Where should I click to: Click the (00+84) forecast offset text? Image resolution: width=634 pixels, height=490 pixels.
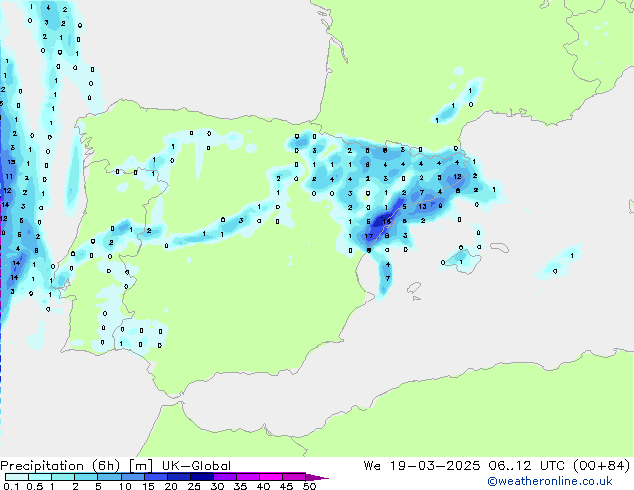coord(601,466)
